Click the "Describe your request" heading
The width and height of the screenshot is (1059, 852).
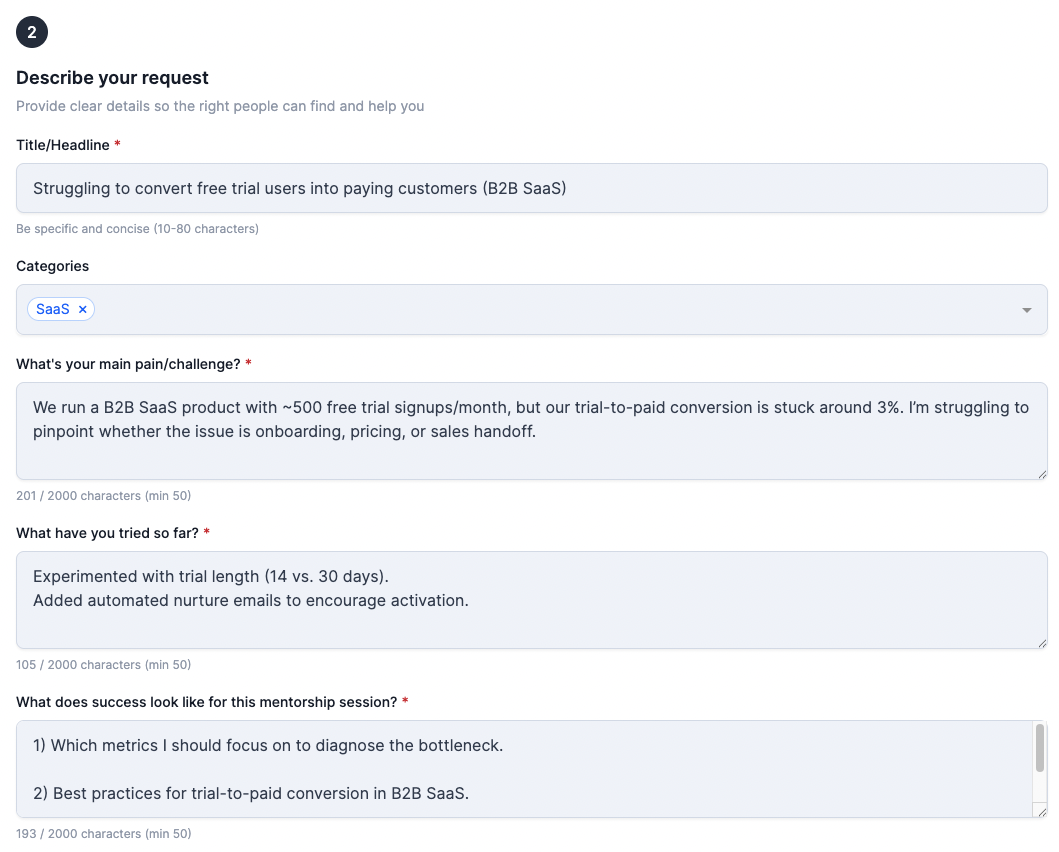[x=113, y=78]
